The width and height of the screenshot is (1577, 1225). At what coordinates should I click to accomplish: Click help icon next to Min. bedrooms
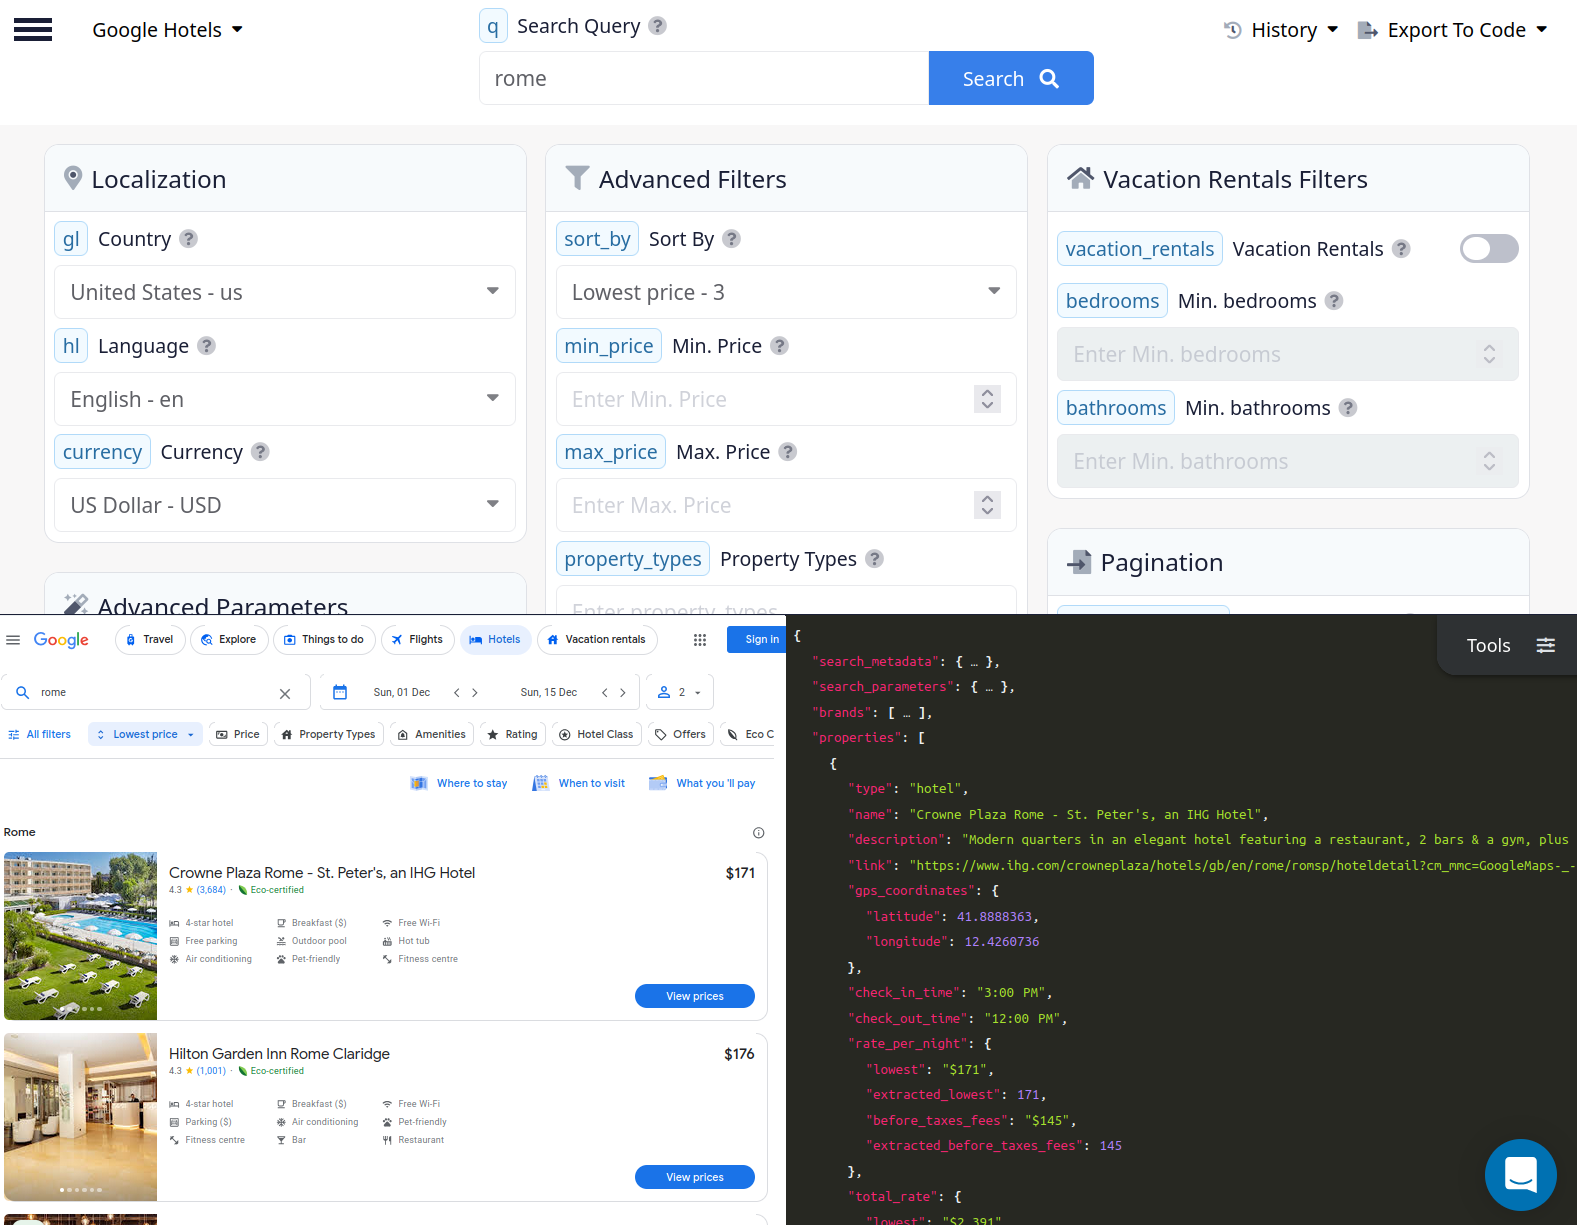click(1334, 301)
